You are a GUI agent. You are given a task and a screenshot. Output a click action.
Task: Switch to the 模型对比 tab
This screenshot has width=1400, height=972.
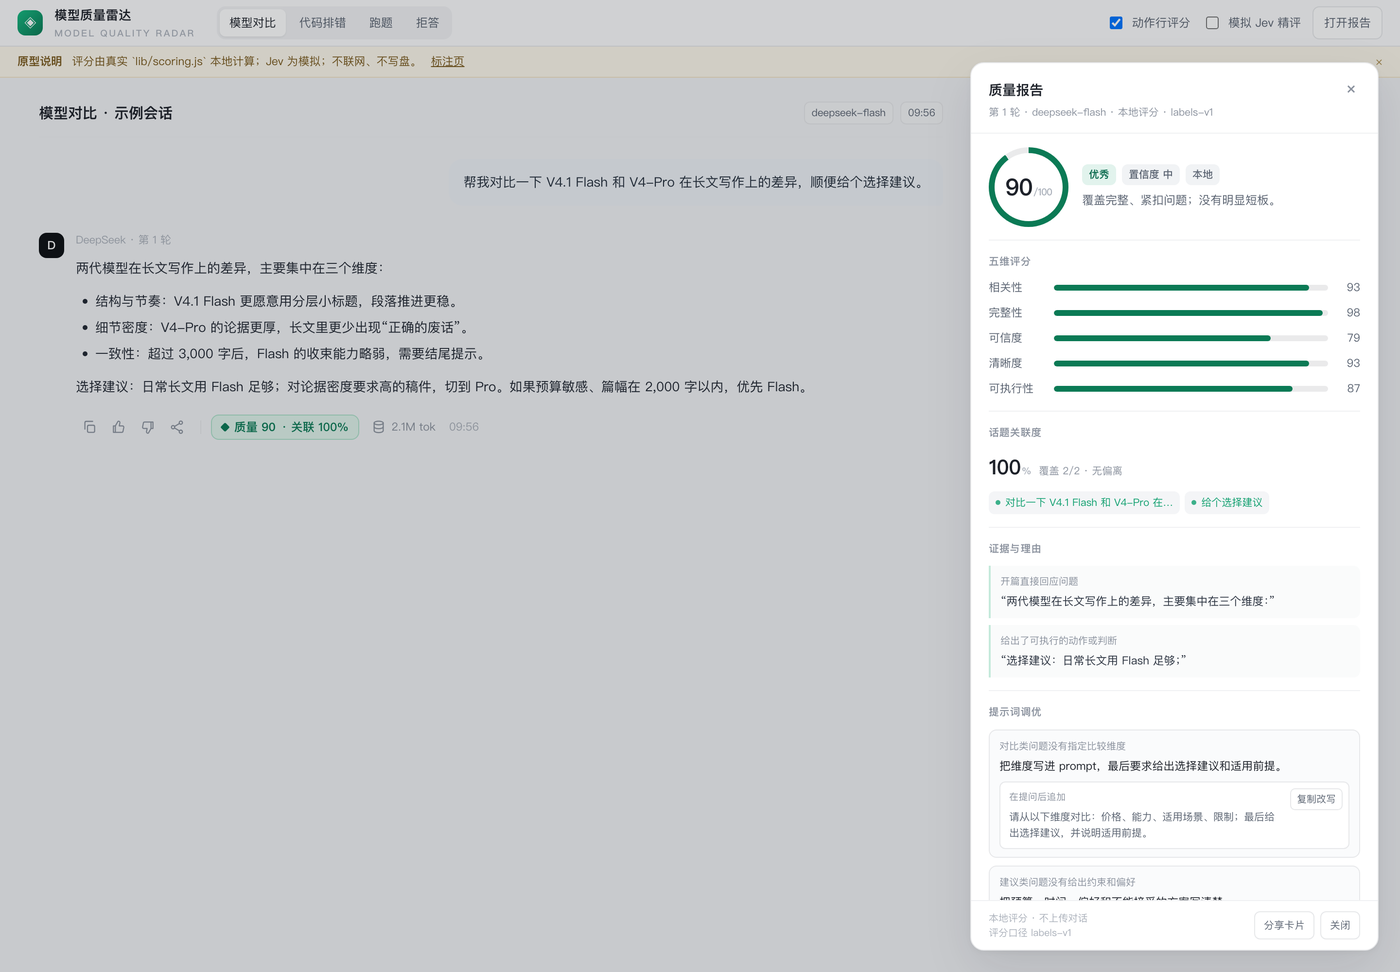253,22
